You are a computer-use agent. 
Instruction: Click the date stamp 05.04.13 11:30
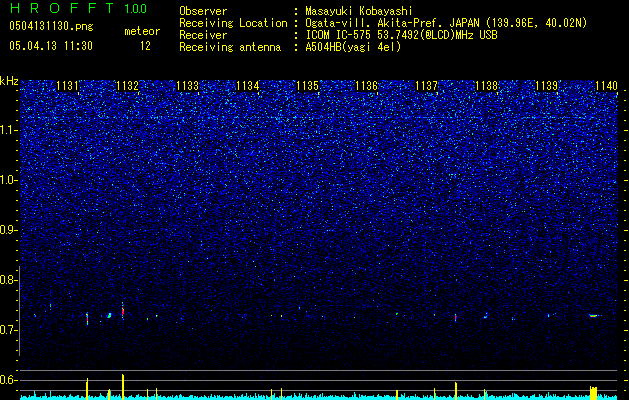(x=51, y=46)
